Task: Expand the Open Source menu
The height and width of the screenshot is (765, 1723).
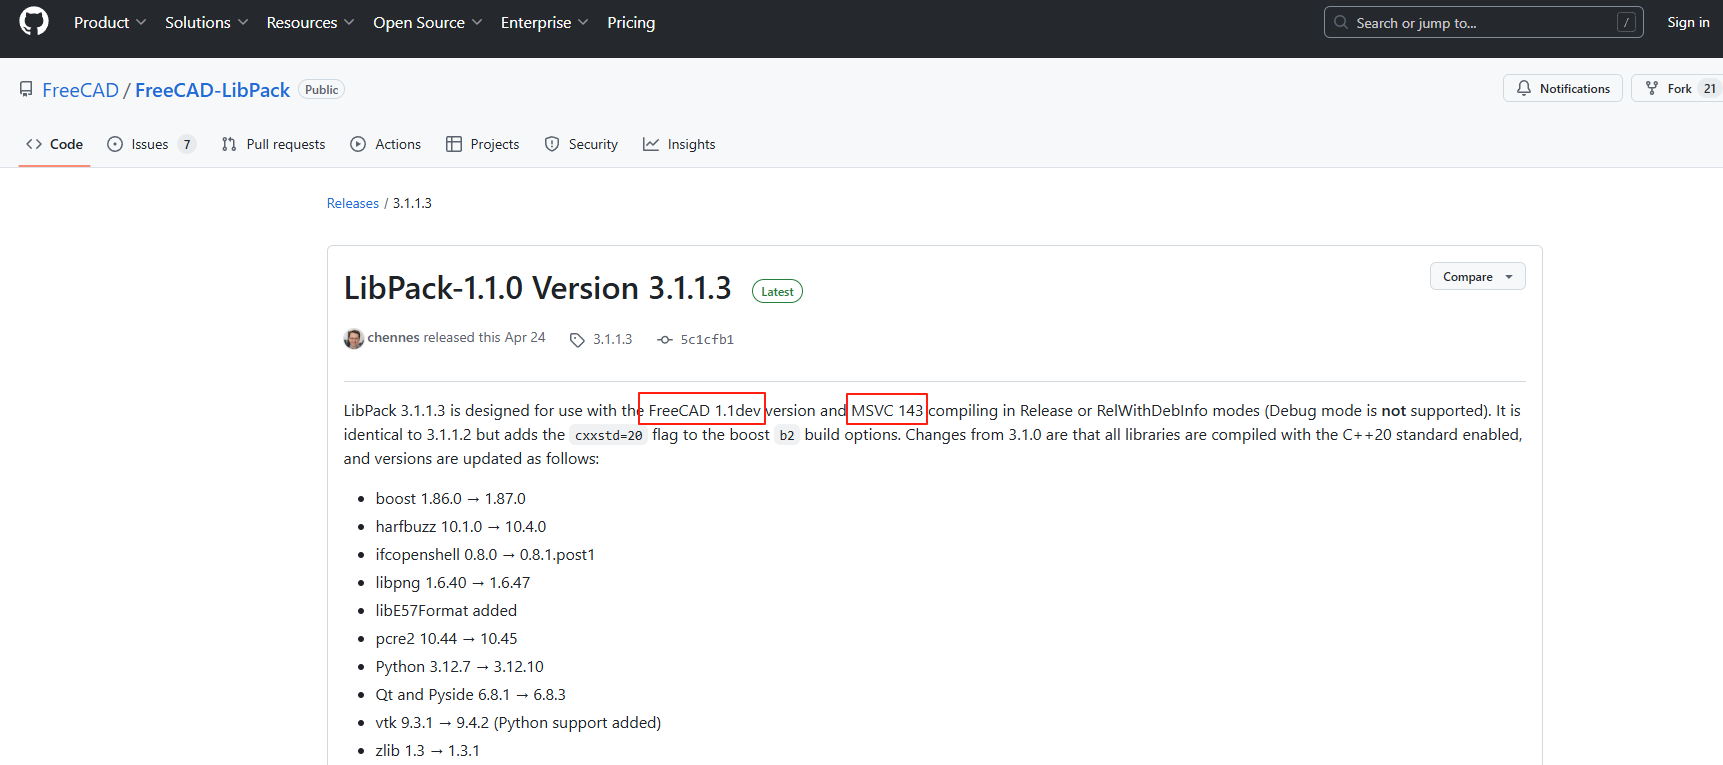Action: [x=427, y=22]
